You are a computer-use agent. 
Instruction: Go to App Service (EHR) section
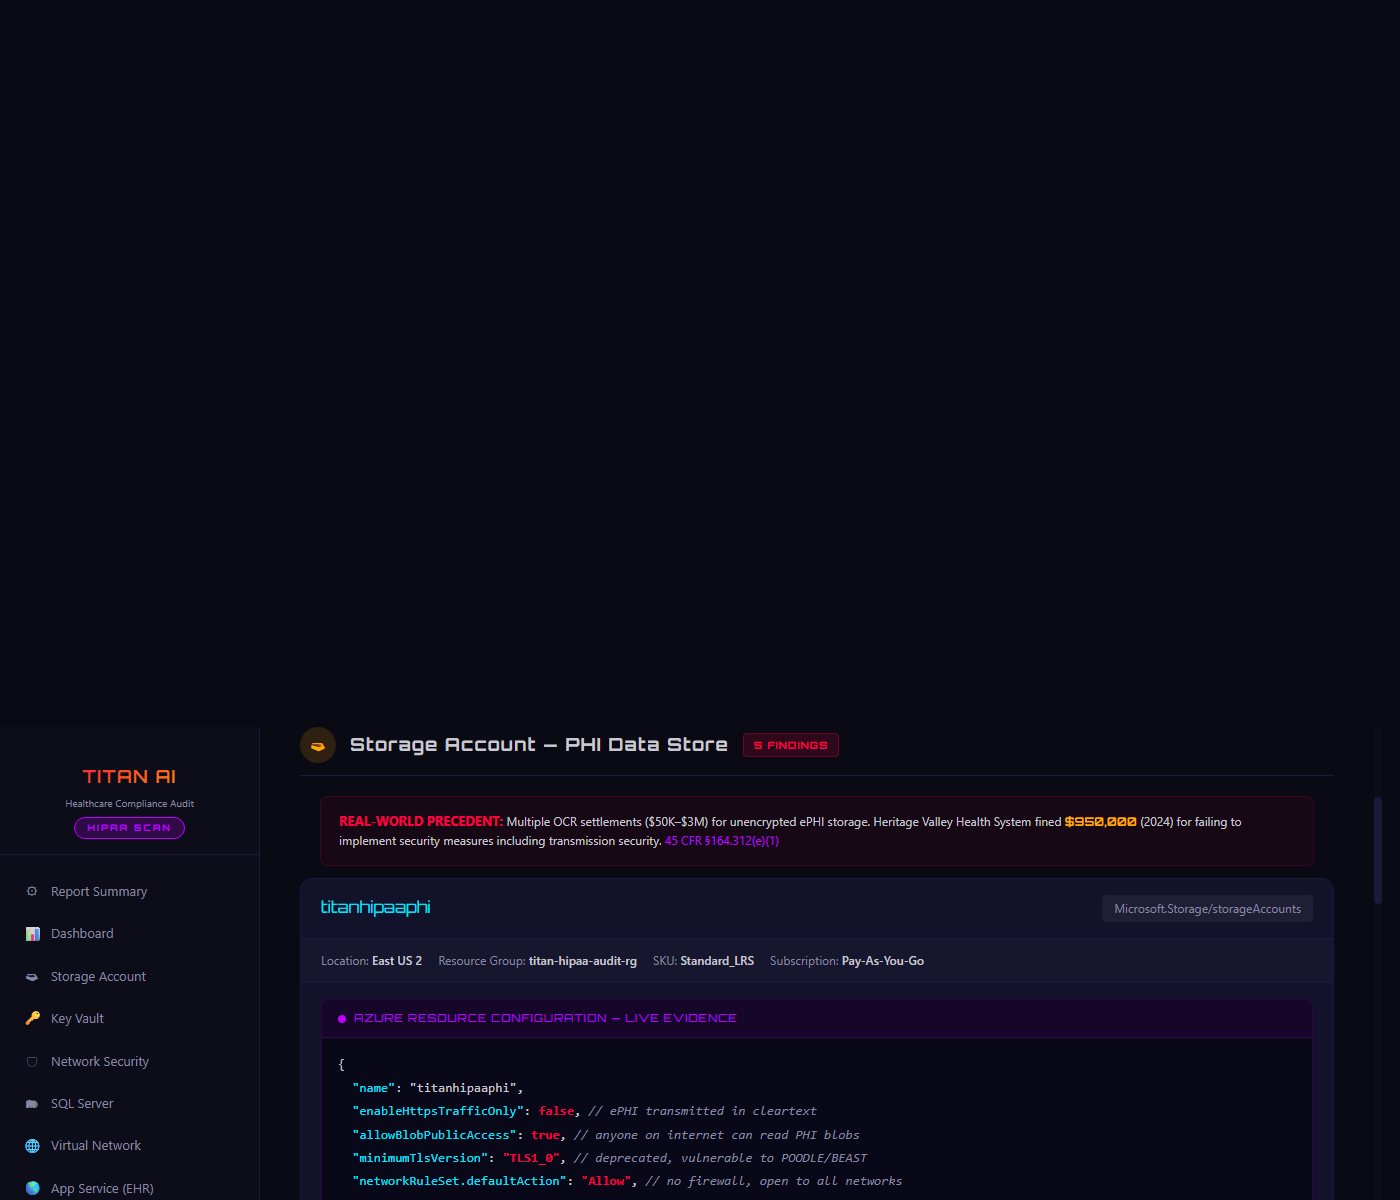point(102,1188)
